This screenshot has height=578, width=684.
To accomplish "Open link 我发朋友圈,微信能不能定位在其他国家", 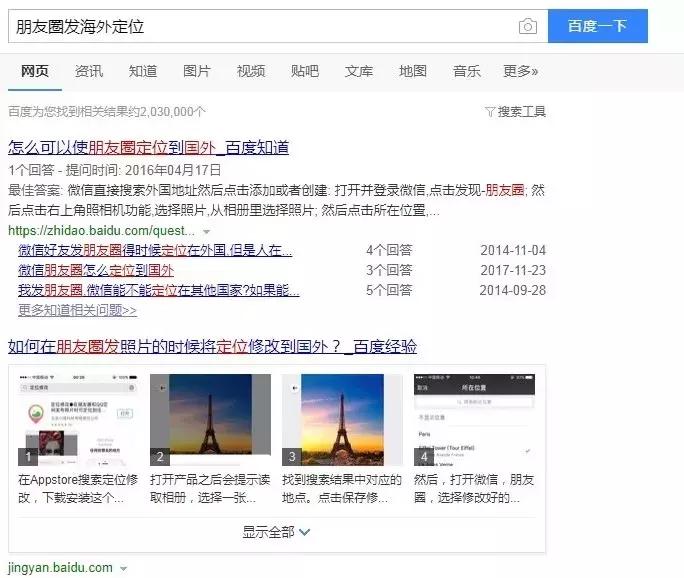I will tap(159, 290).
